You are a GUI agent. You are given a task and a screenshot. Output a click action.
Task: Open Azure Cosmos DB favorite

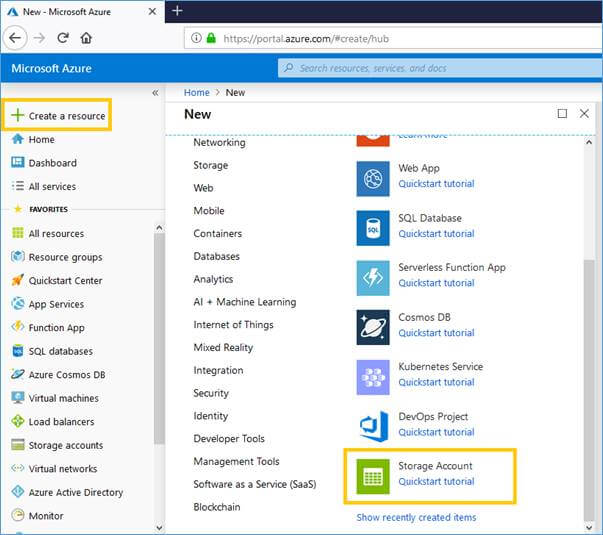click(x=58, y=374)
